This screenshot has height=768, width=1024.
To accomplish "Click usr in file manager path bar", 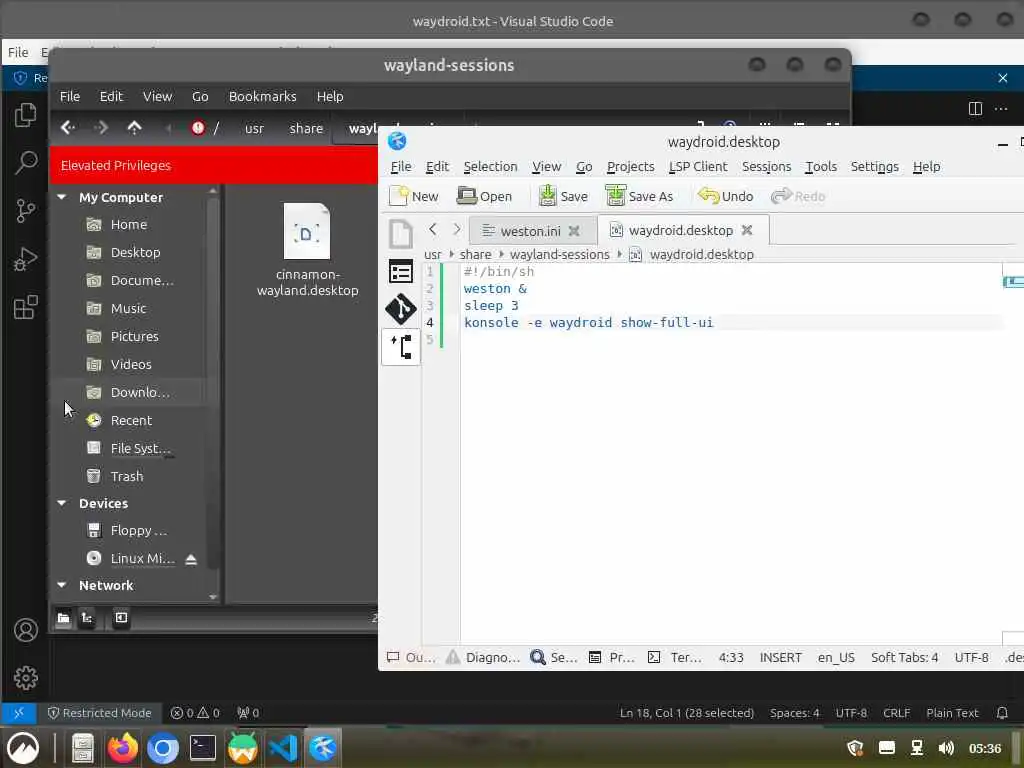I will [x=254, y=128].
